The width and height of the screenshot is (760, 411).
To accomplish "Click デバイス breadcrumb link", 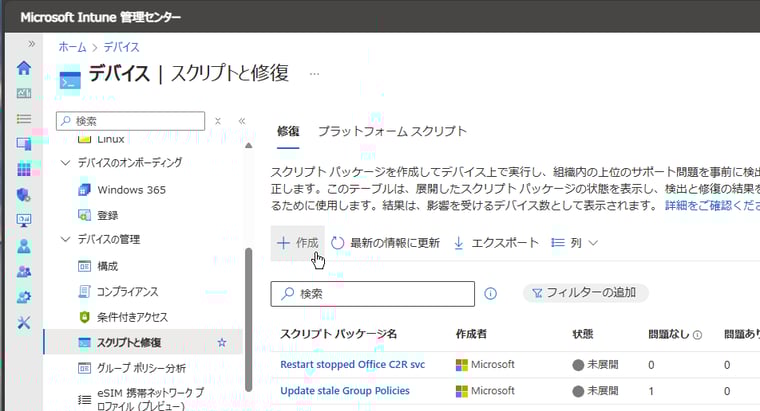I will pyautogui.click(x=121, y=47).
